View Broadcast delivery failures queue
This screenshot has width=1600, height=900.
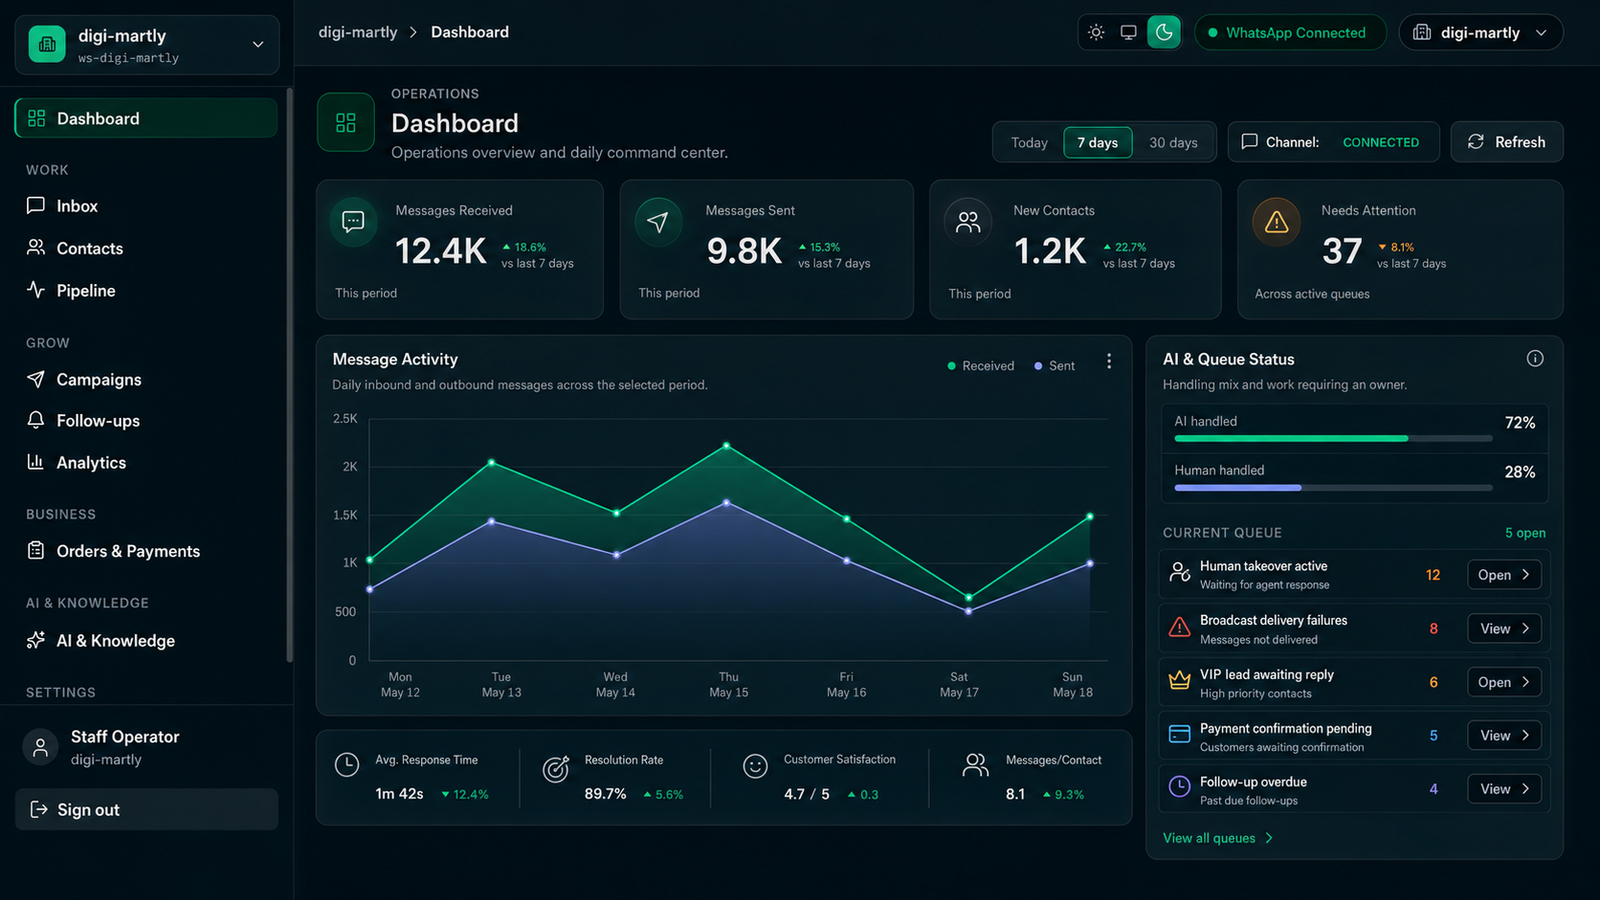point(1504,628)
